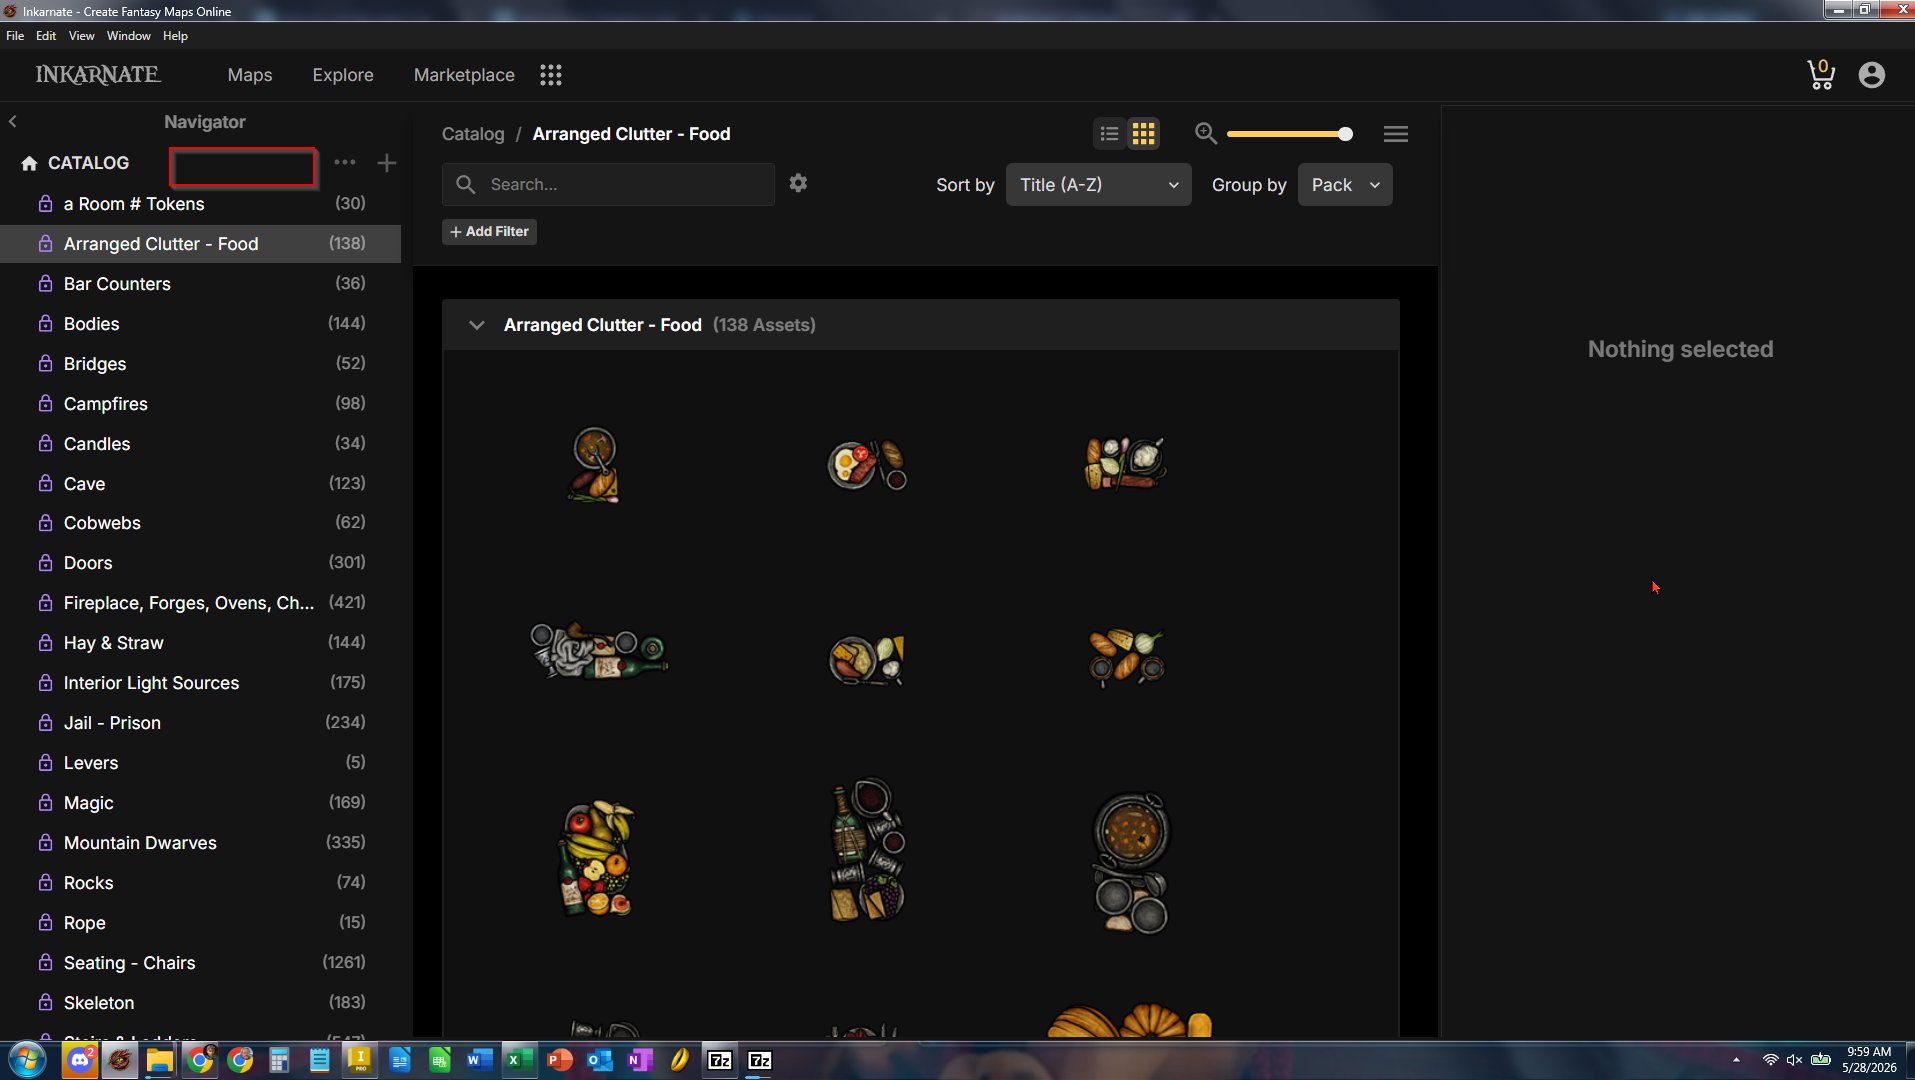Click the plus icon to add a catalog
1915x1080 pixels.
pyautogui.click(x=387, y=163)
